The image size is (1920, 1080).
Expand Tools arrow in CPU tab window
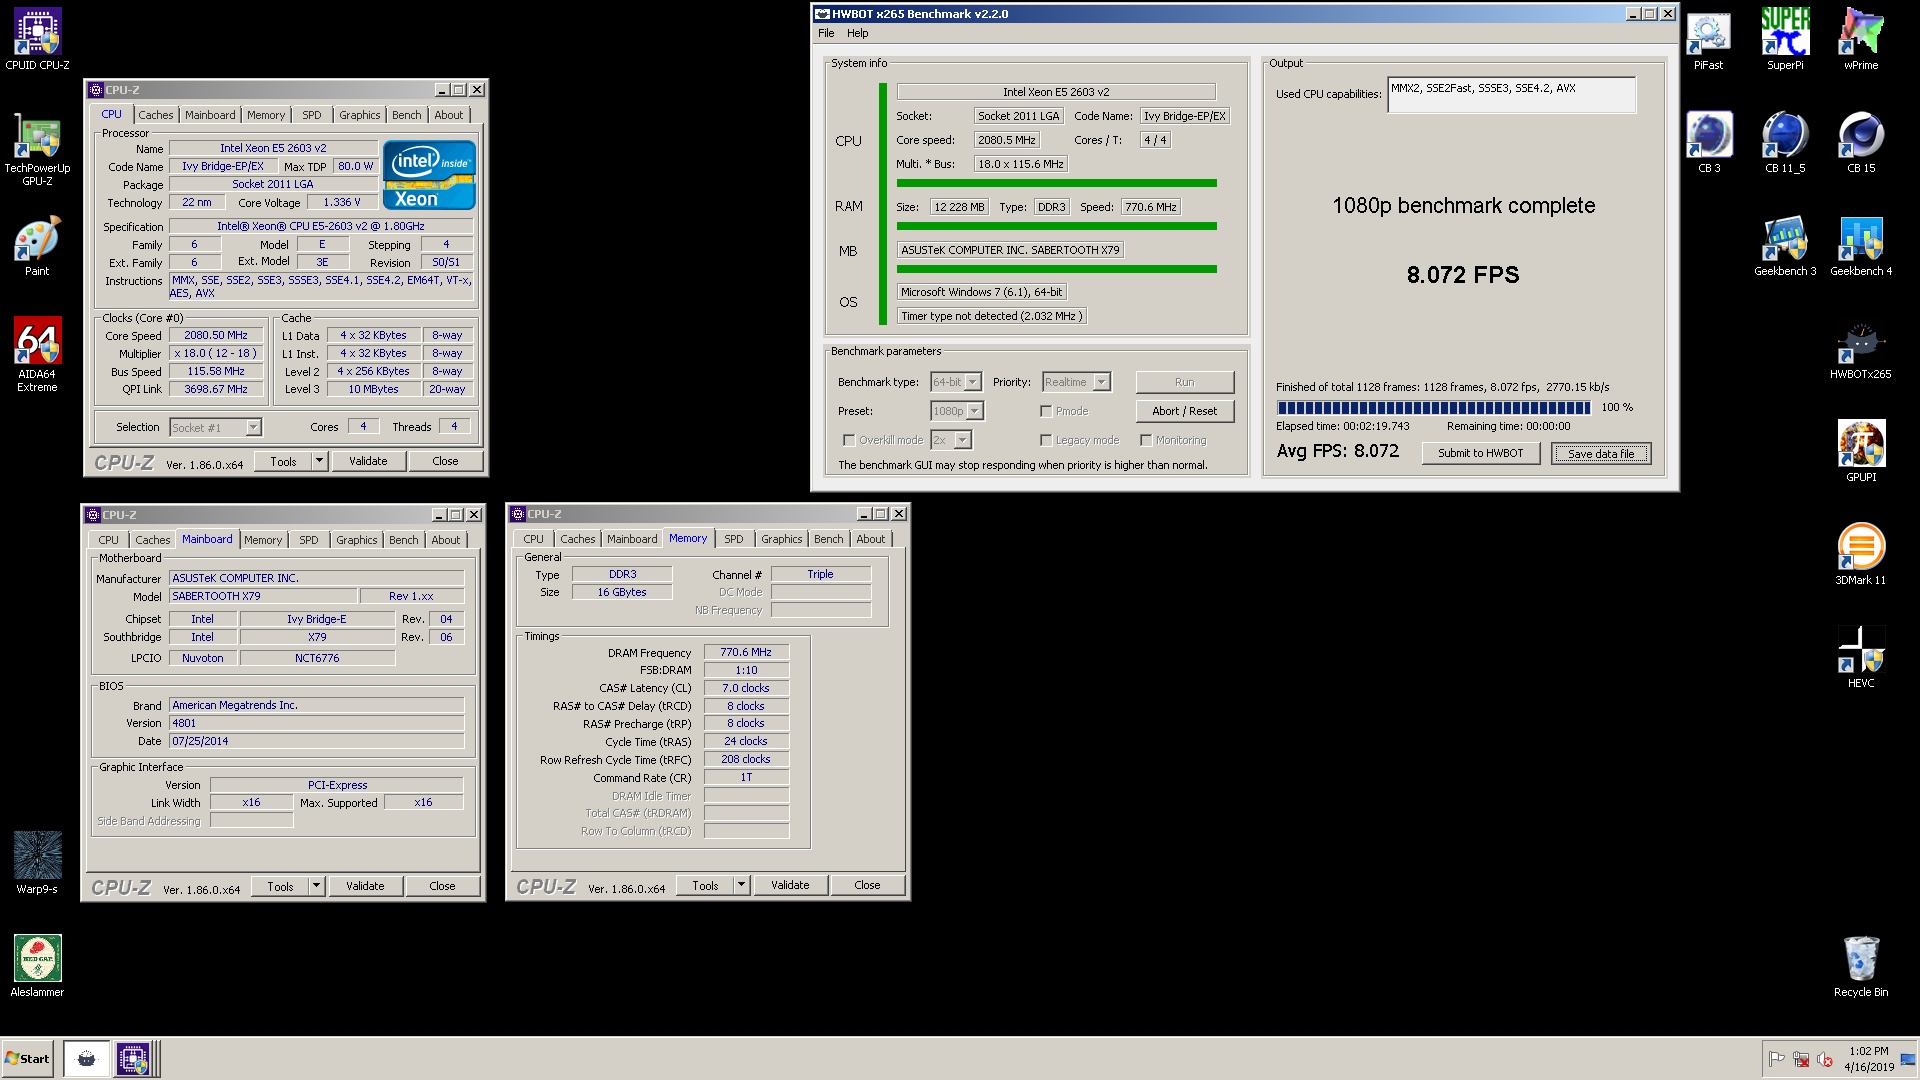click(x=319, y=461)
